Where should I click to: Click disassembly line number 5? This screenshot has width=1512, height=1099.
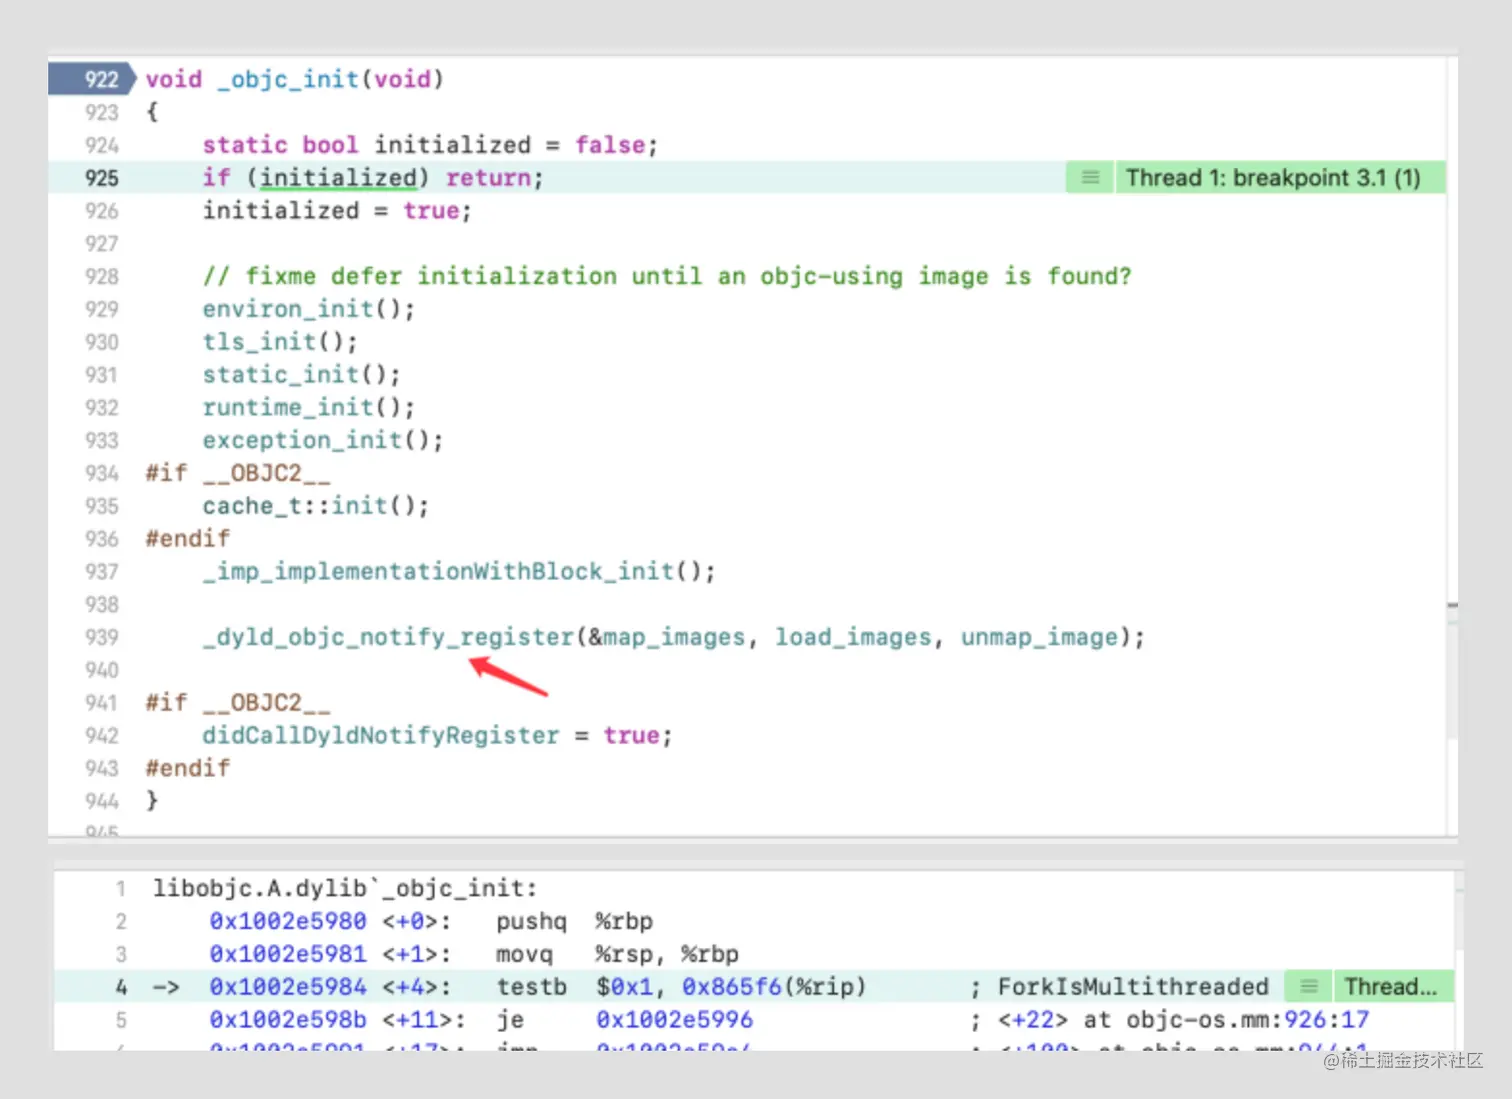click(120, 1020)
